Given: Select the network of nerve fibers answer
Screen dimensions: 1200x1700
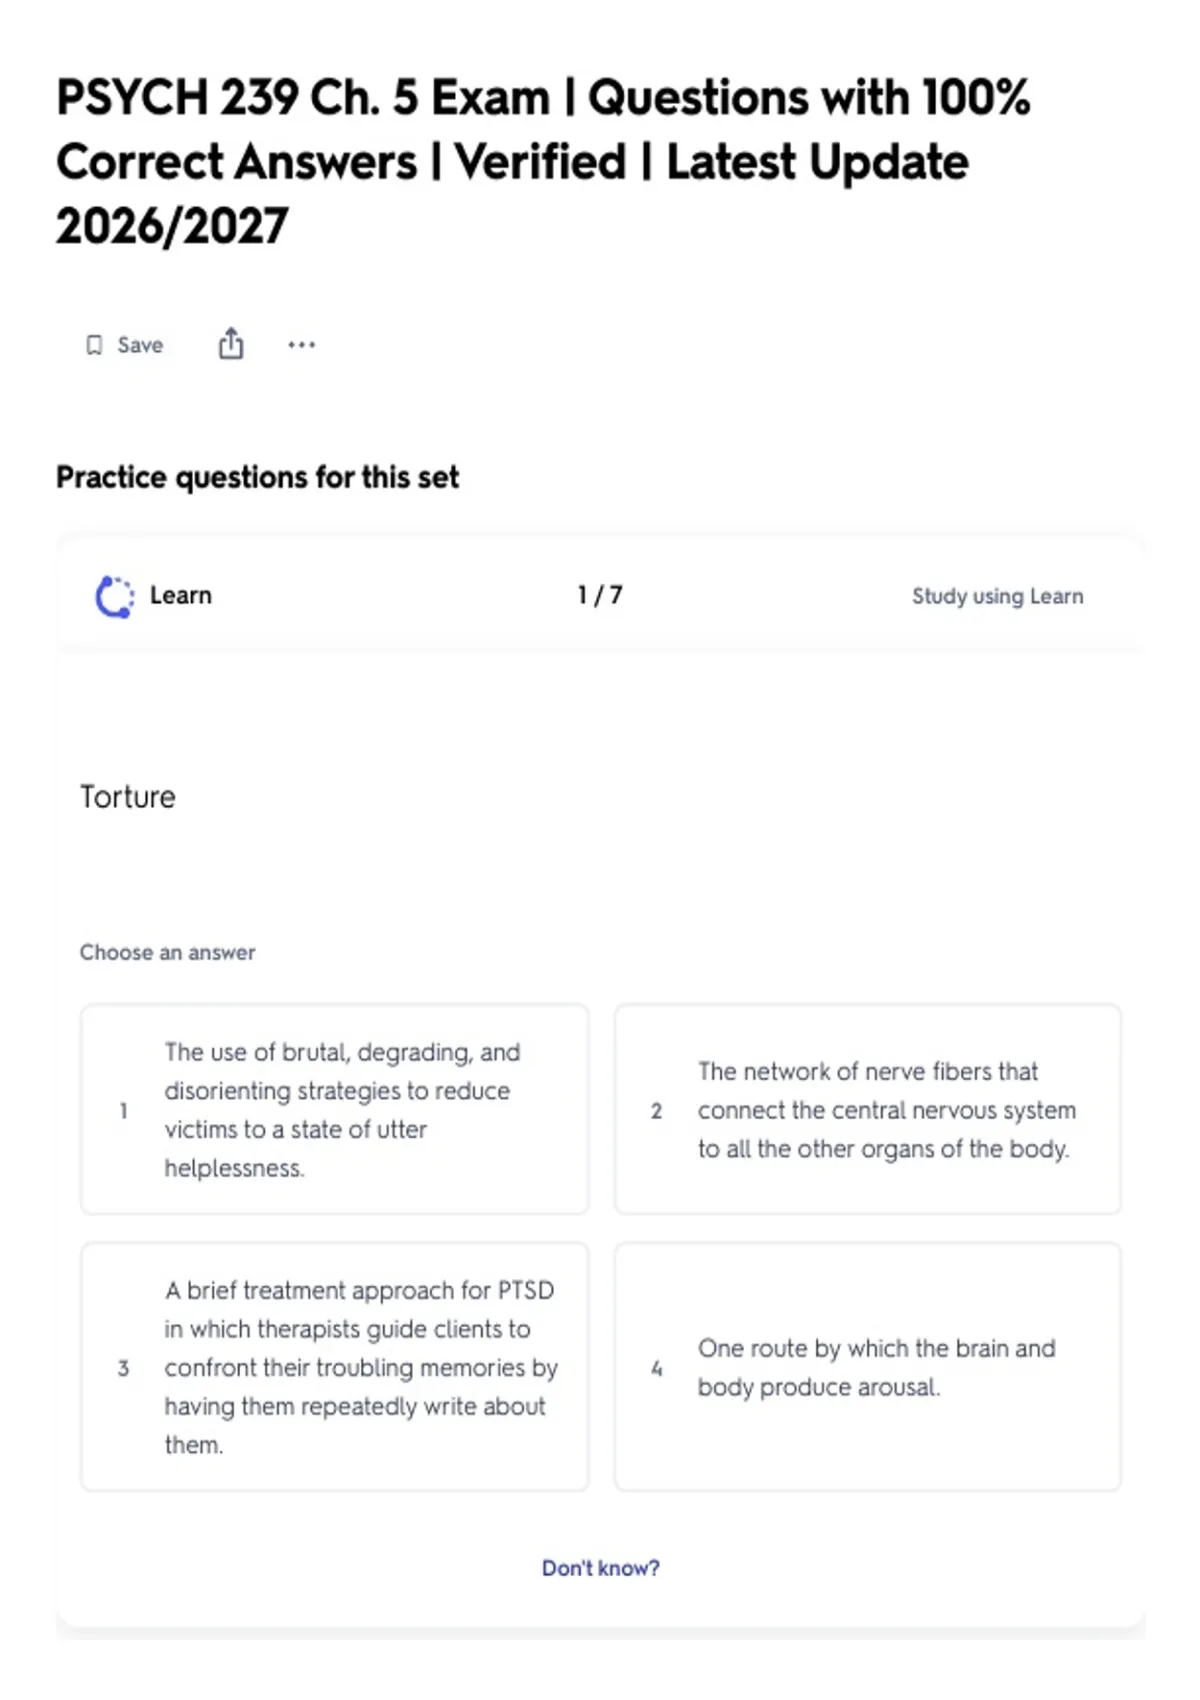Looking at the screenshot, I should [868, 1109].
